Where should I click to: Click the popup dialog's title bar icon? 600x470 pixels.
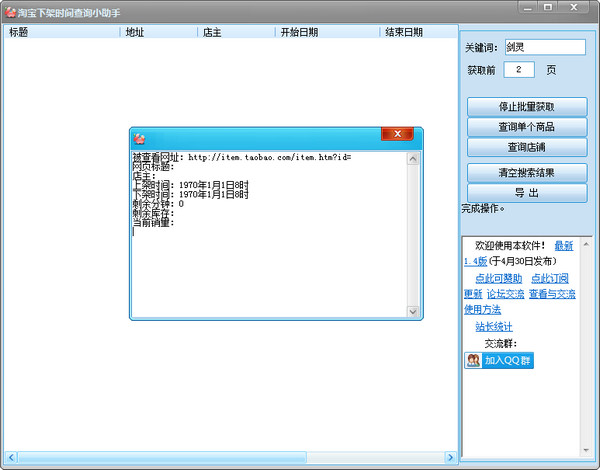click(141, 136)
